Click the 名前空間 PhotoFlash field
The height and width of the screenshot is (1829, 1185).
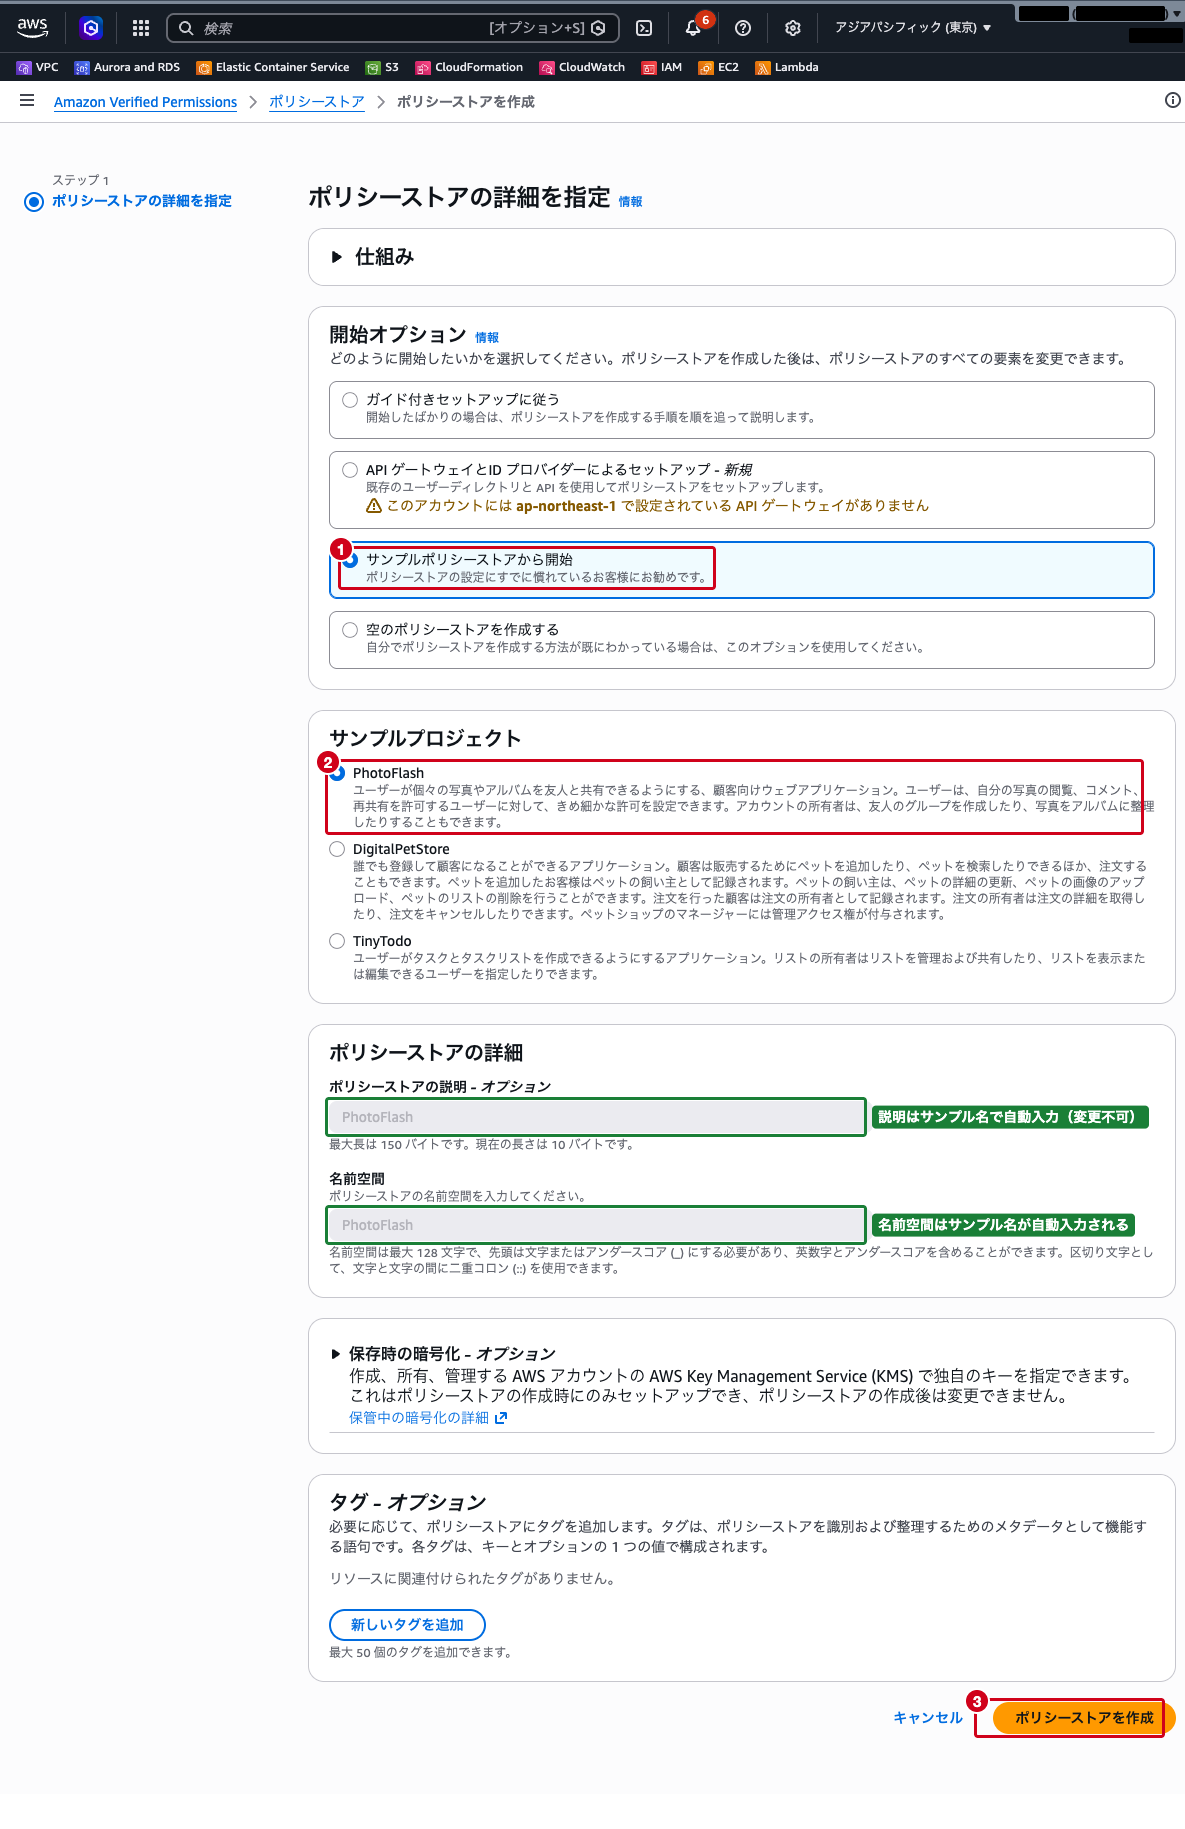[x=596, y=1225]
